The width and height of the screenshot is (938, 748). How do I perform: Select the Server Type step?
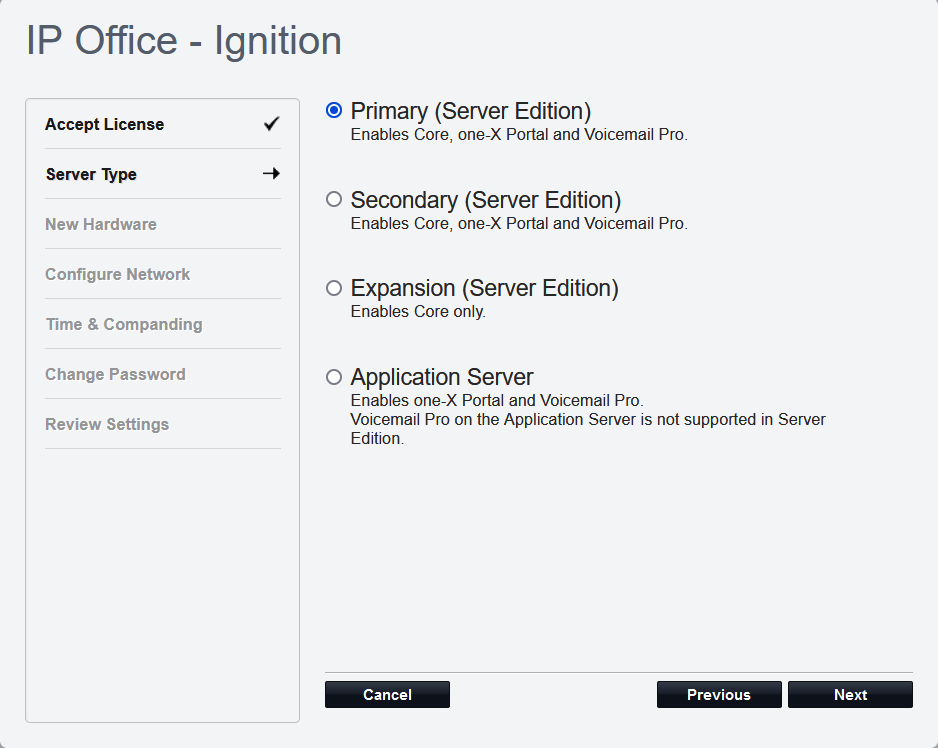[163, 174]
